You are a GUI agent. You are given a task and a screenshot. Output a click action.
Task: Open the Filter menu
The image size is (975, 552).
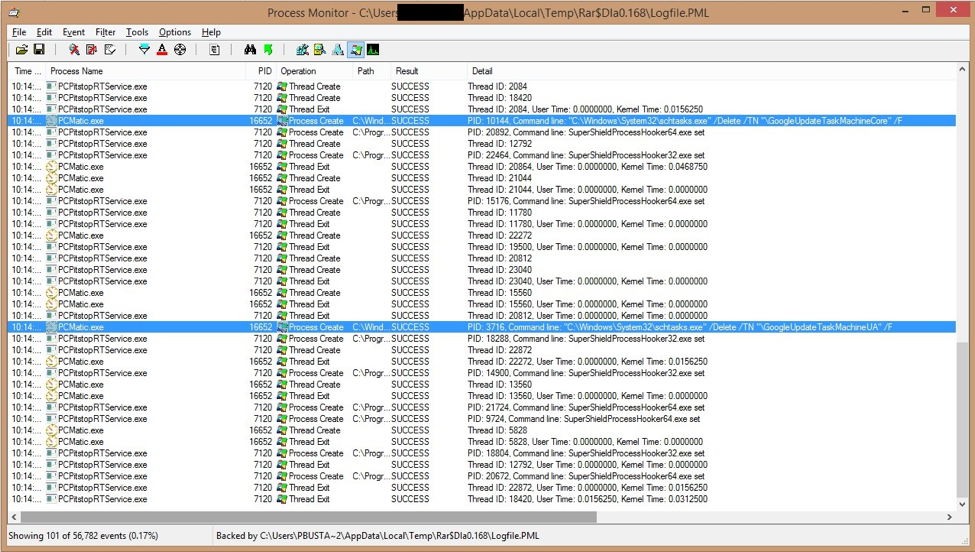pyautogui.click(x=105, y=32)
